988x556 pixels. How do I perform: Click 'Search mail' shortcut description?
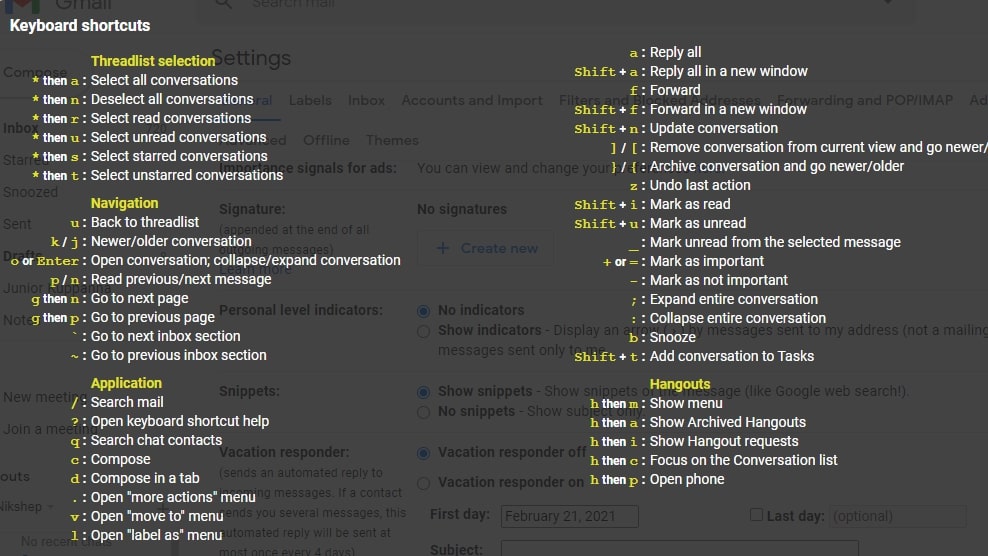coord(127,402)
